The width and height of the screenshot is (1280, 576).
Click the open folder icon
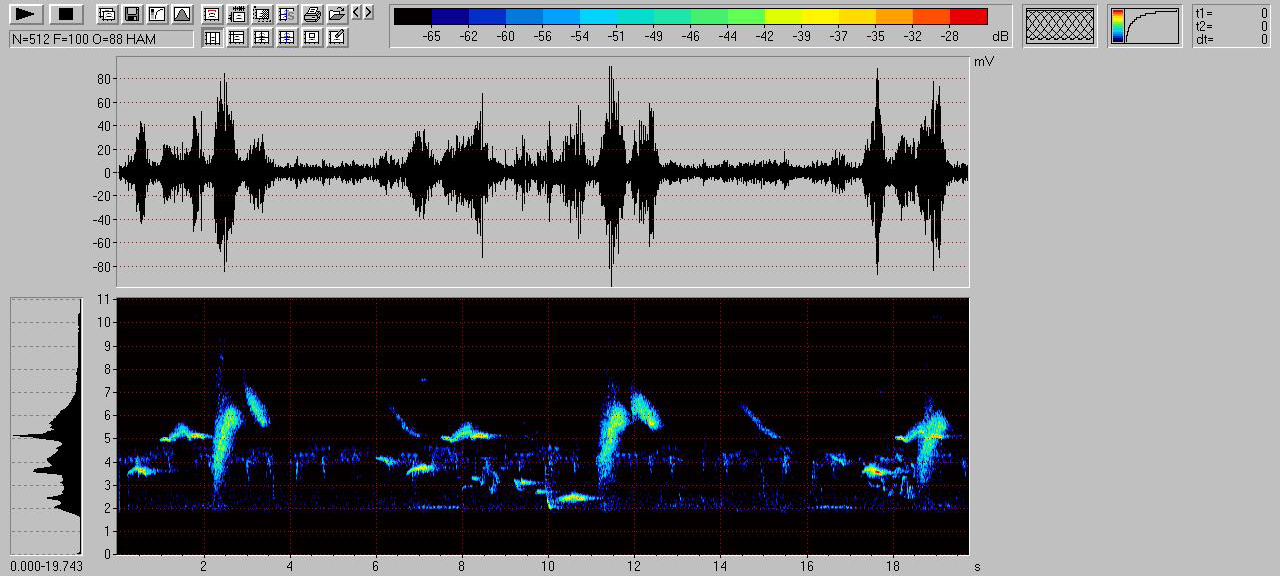point(337,14)
